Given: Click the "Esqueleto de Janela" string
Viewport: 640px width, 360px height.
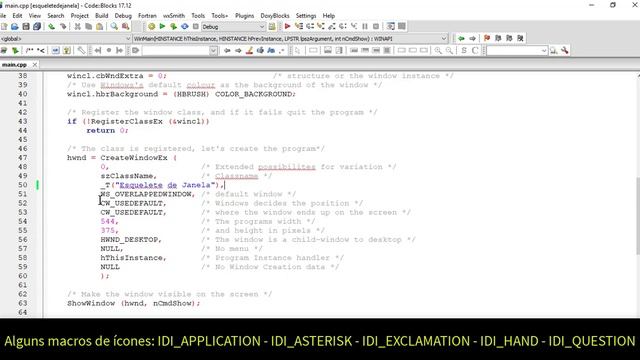Looking at the screenshot, I should coord(165,185).
